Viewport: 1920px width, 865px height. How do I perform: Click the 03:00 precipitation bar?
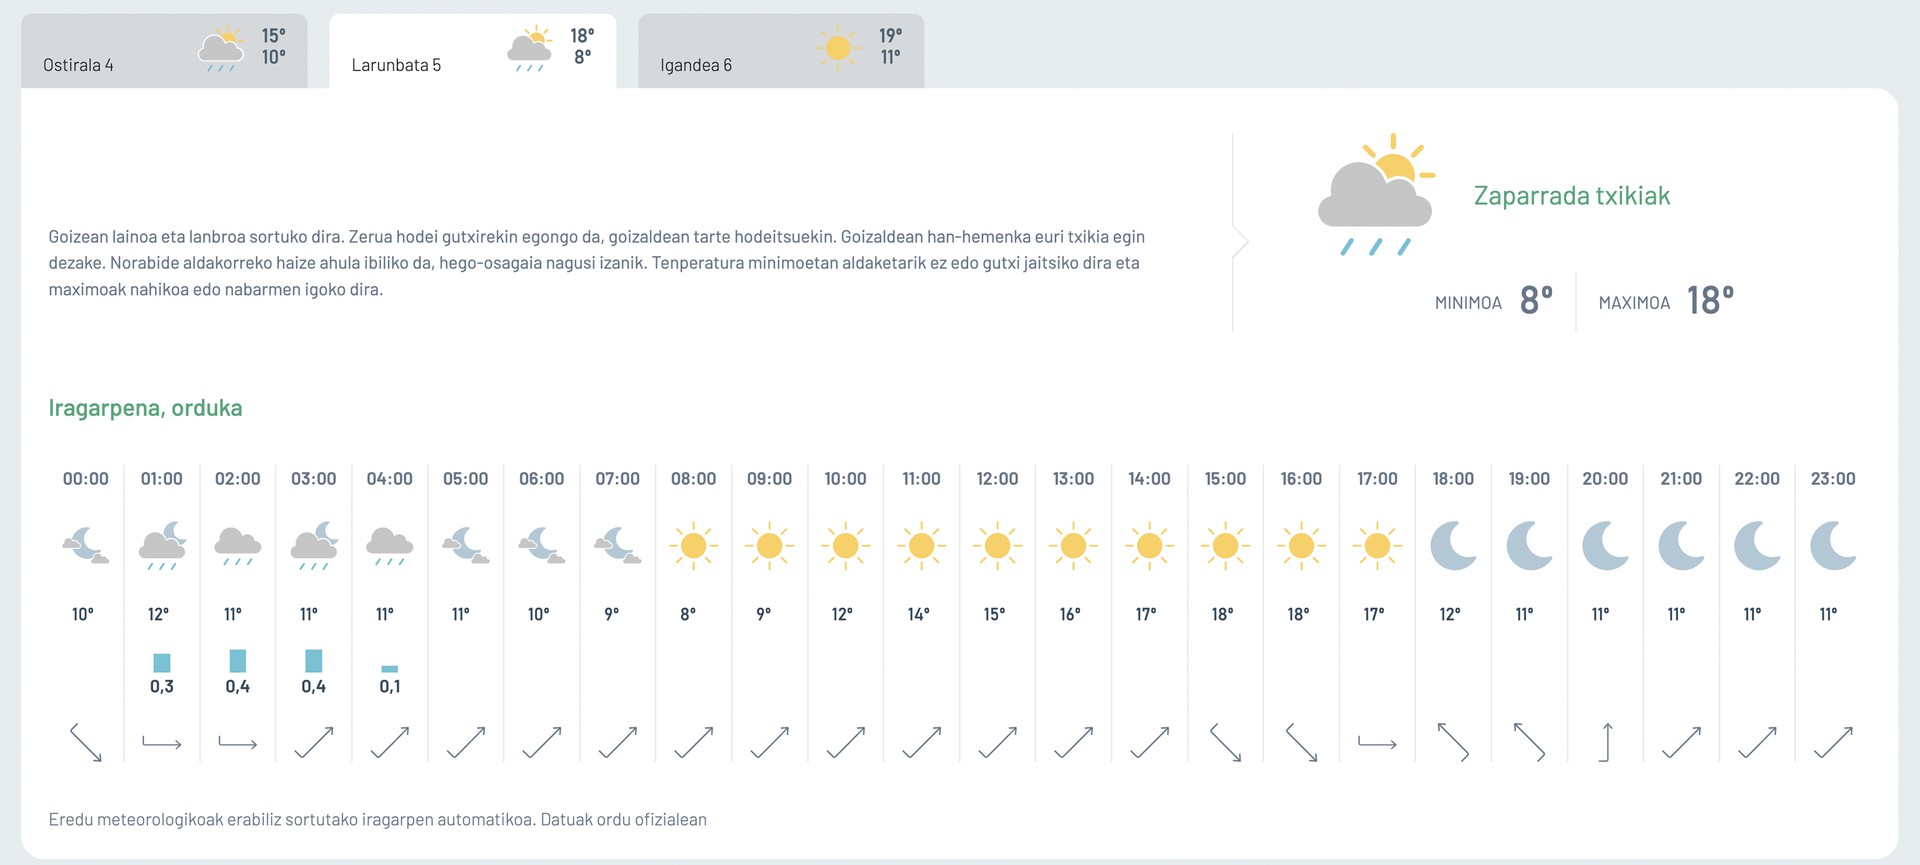coord(314,661)
